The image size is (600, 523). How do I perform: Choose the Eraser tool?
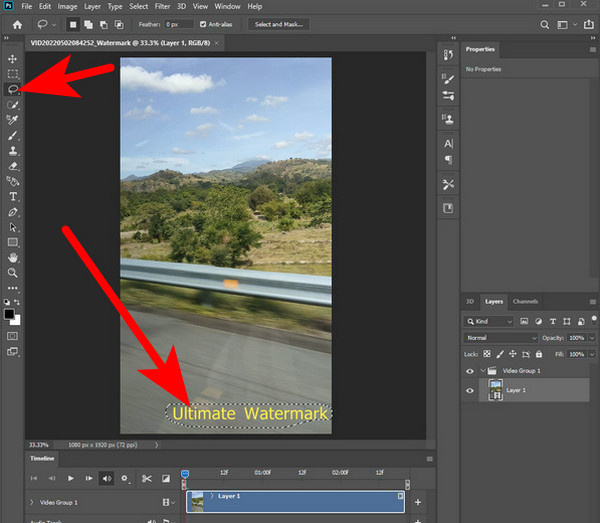(13, 166)
